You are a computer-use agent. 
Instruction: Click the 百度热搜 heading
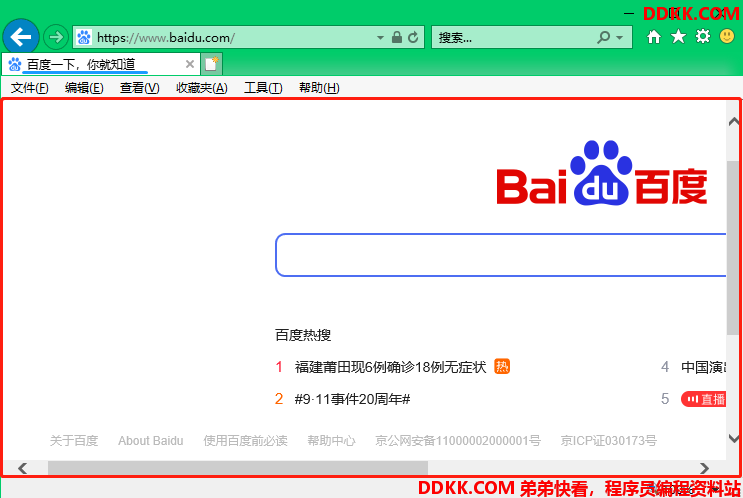[303, 335]
